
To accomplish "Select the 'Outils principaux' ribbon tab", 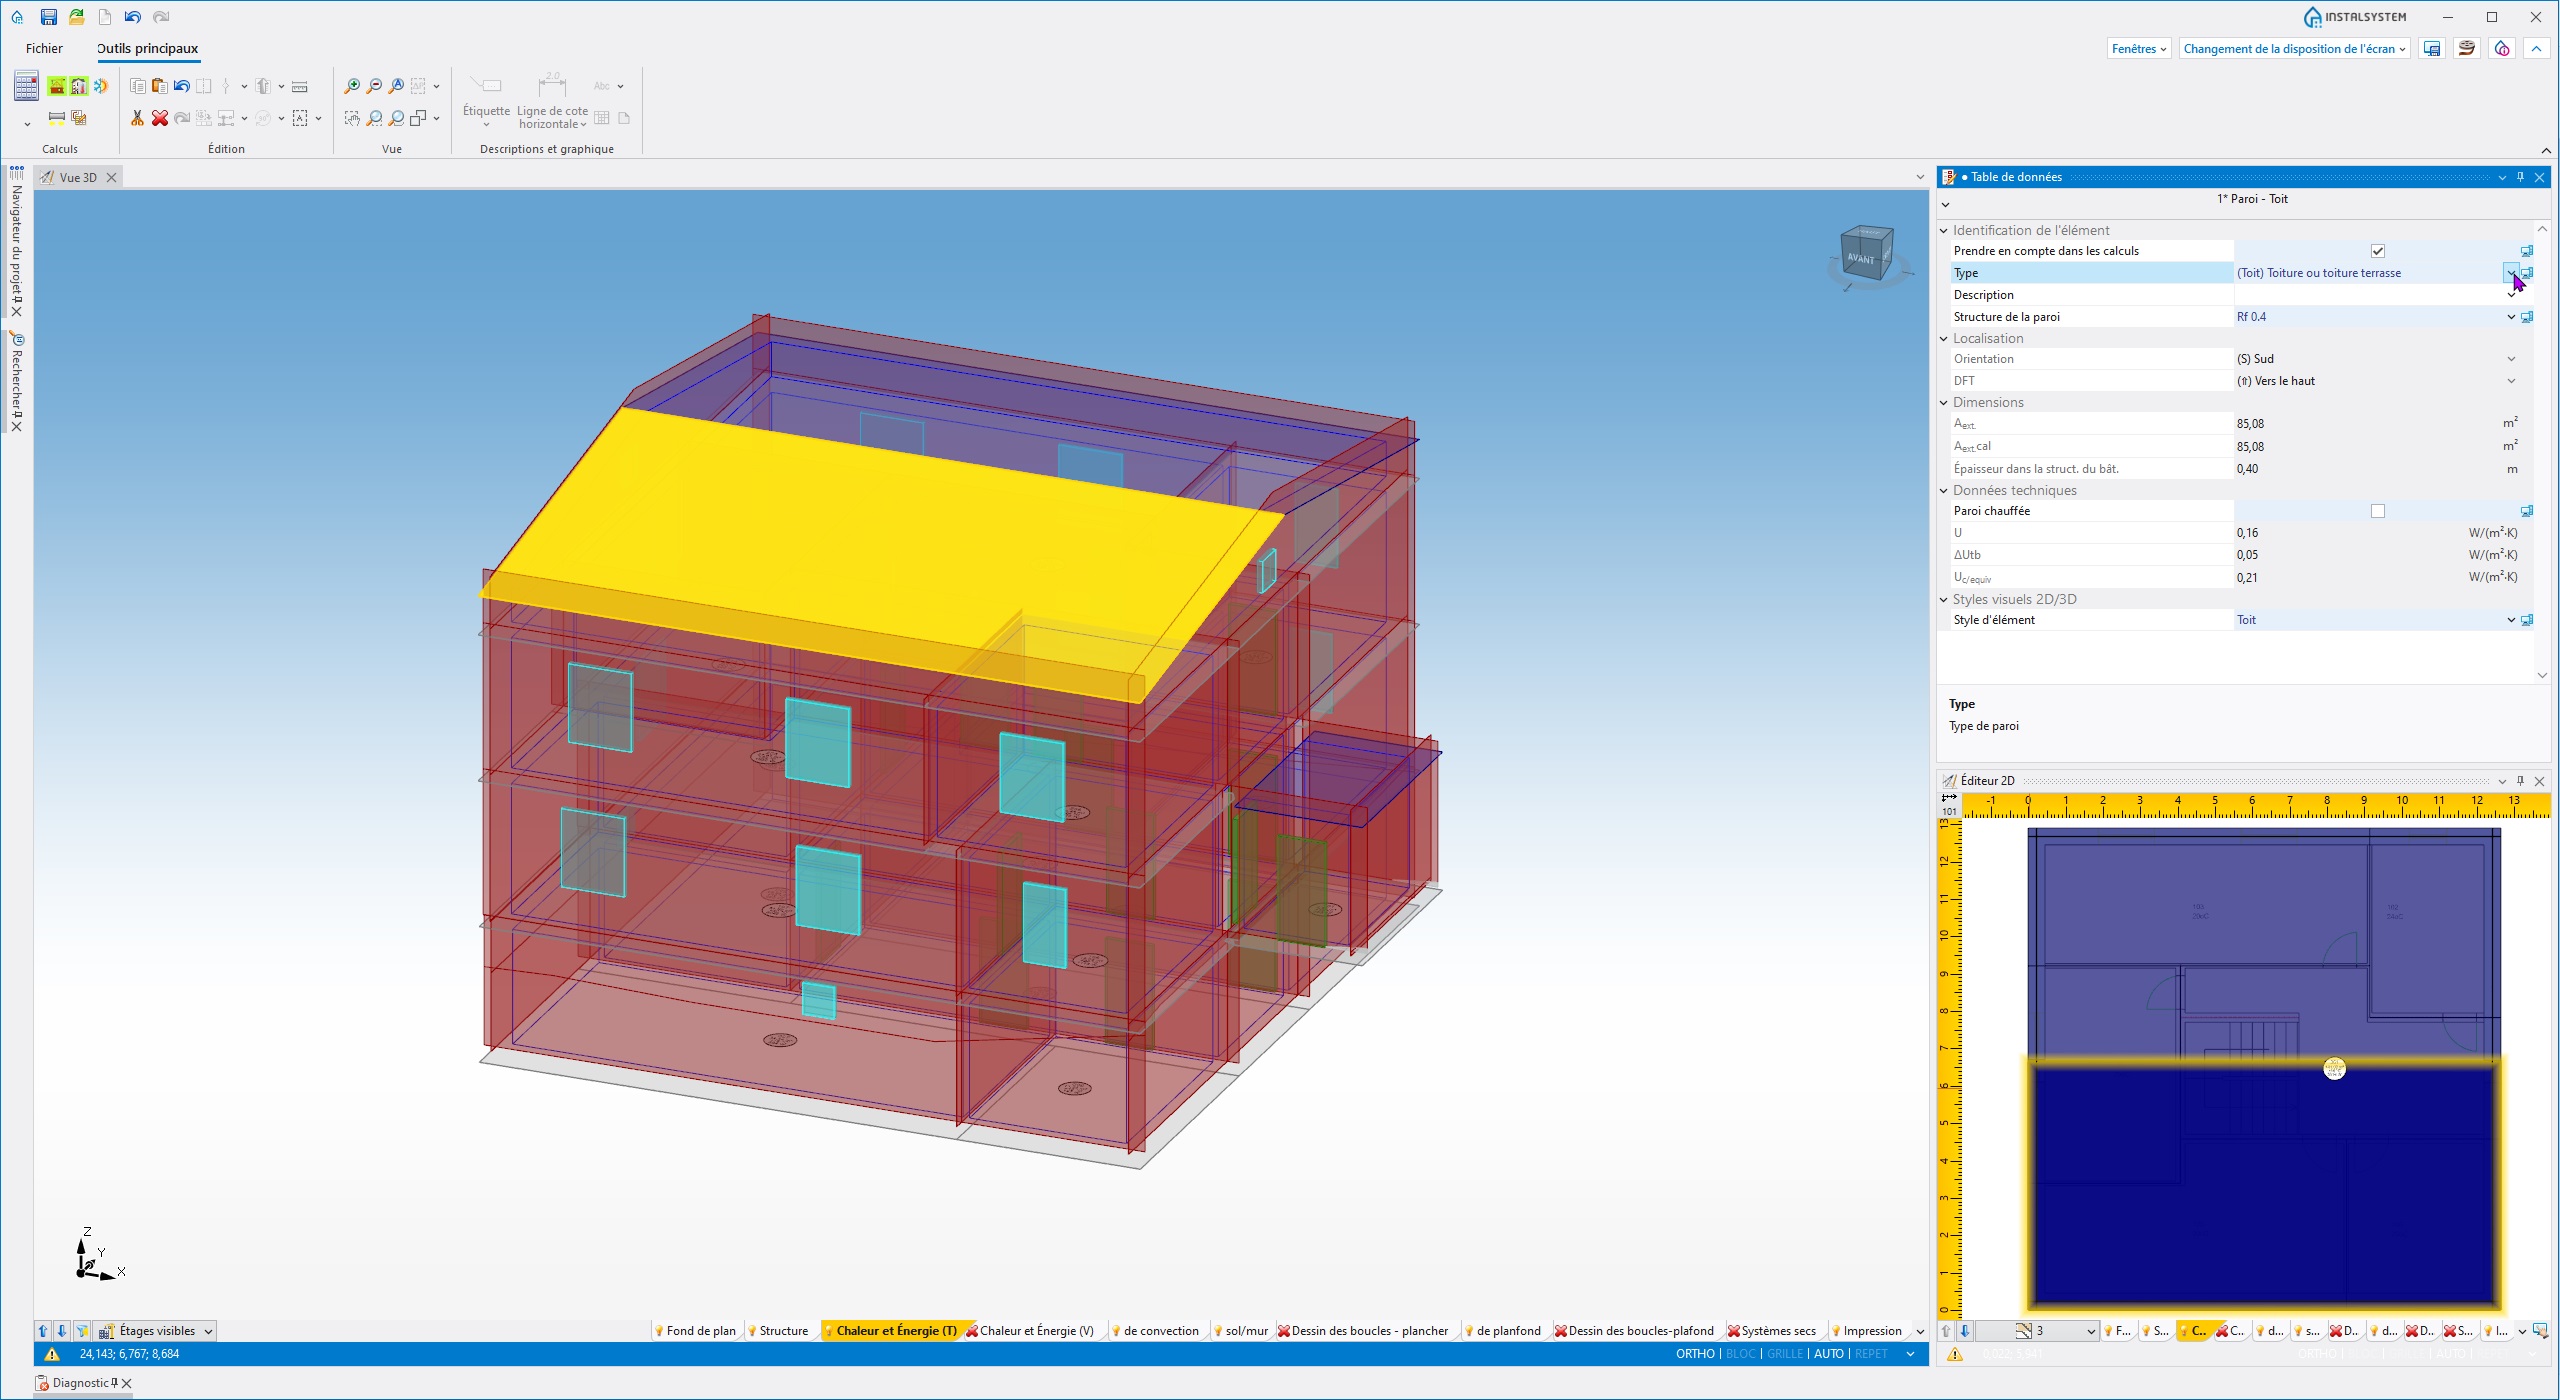I will click(x=147, y=48).
